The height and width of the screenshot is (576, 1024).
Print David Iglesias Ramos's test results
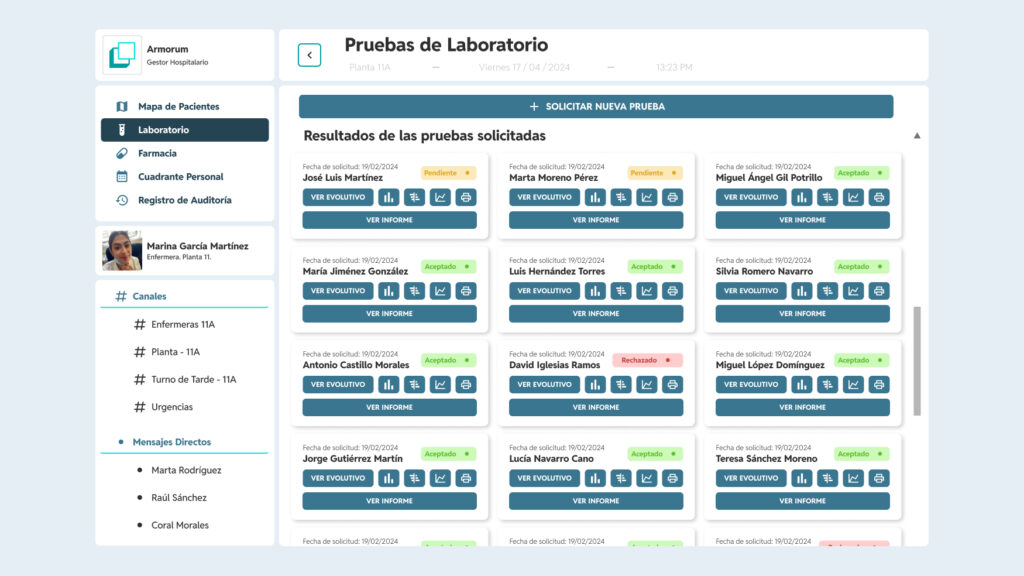point(673,385)
